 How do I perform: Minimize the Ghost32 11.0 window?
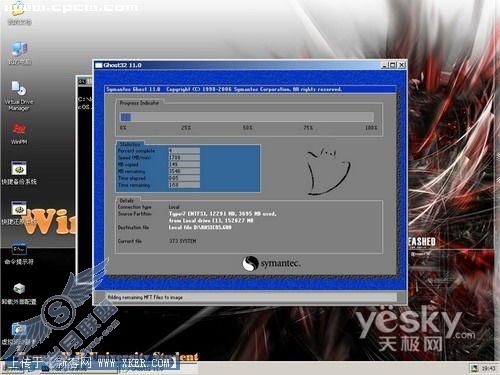click(x=385, y=65)
